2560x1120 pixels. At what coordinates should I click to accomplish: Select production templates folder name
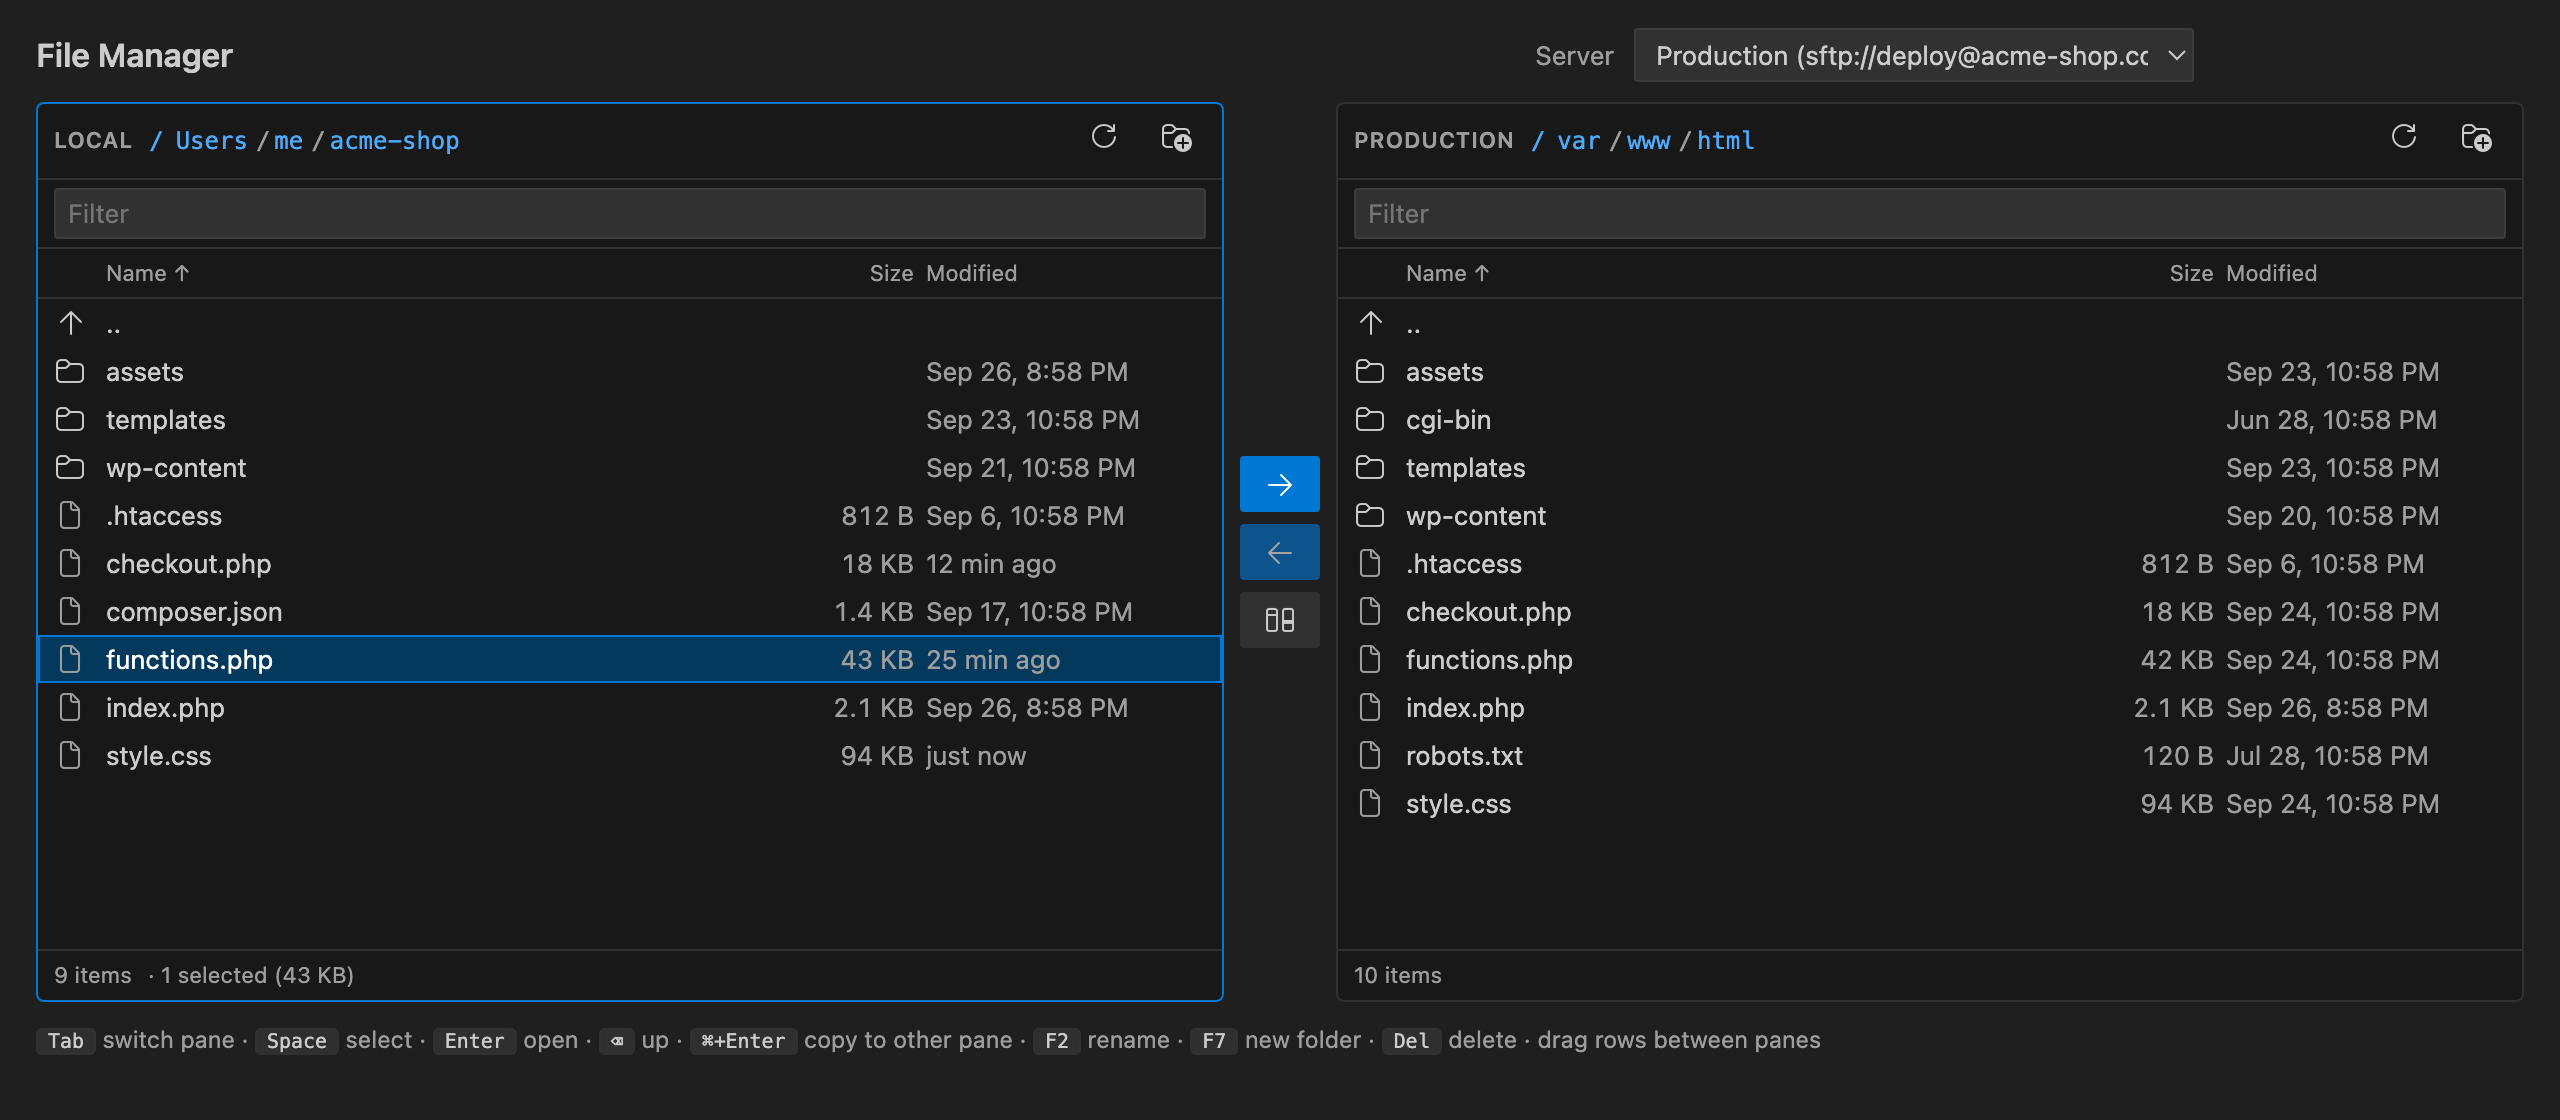1465,468
